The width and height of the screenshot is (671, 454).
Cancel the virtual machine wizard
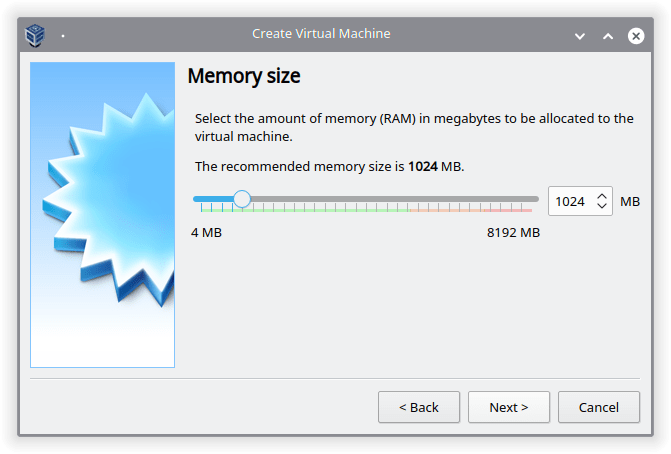tap(599, 407)
